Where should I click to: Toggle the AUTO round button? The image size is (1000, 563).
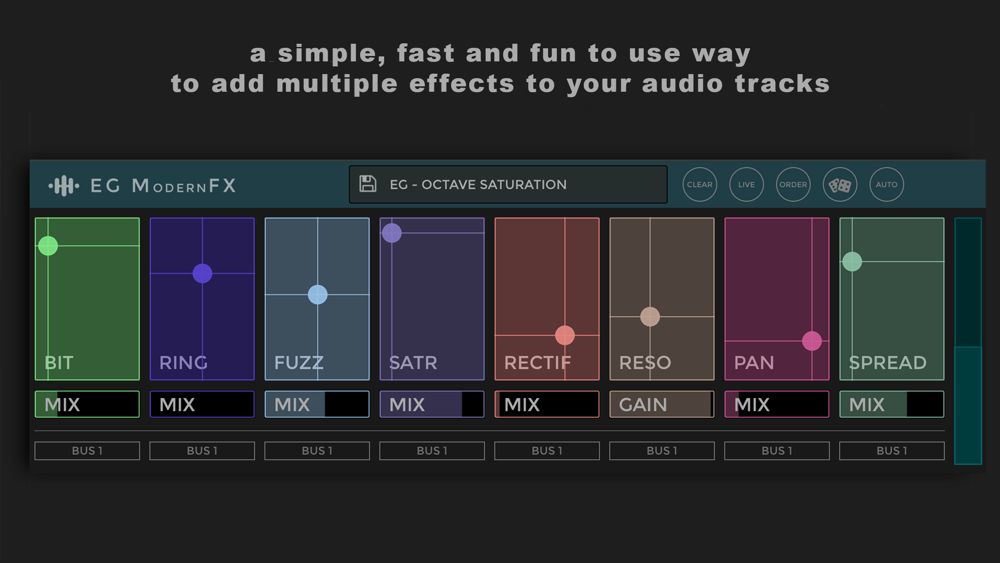pyautogui.click(x=886, y=185)
